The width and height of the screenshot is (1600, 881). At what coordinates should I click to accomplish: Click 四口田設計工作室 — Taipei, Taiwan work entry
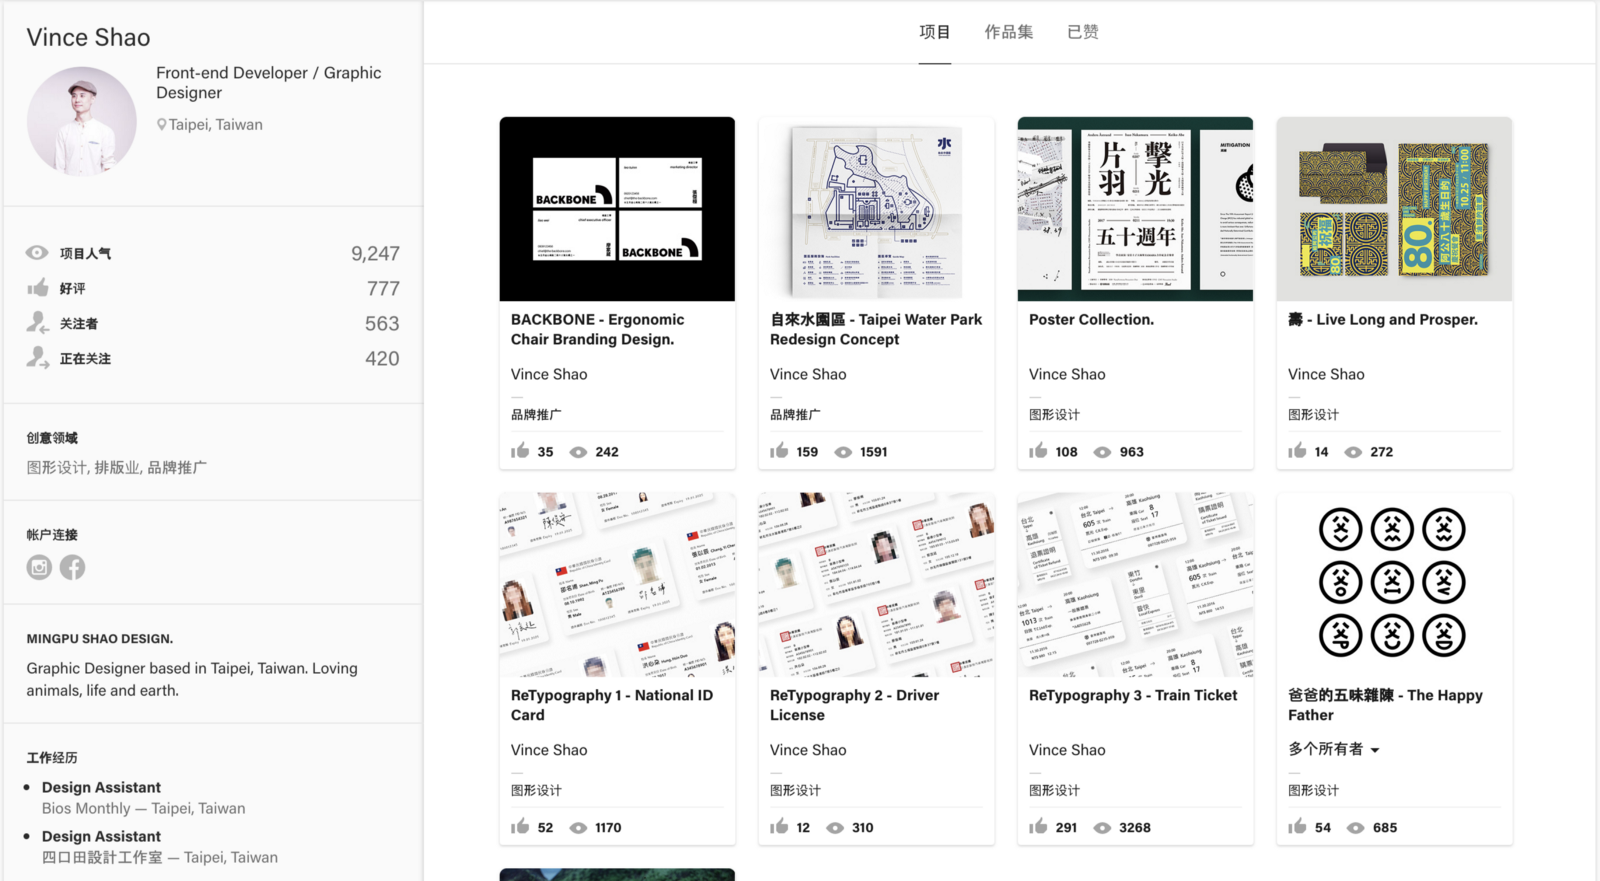[x=160, y=857]
